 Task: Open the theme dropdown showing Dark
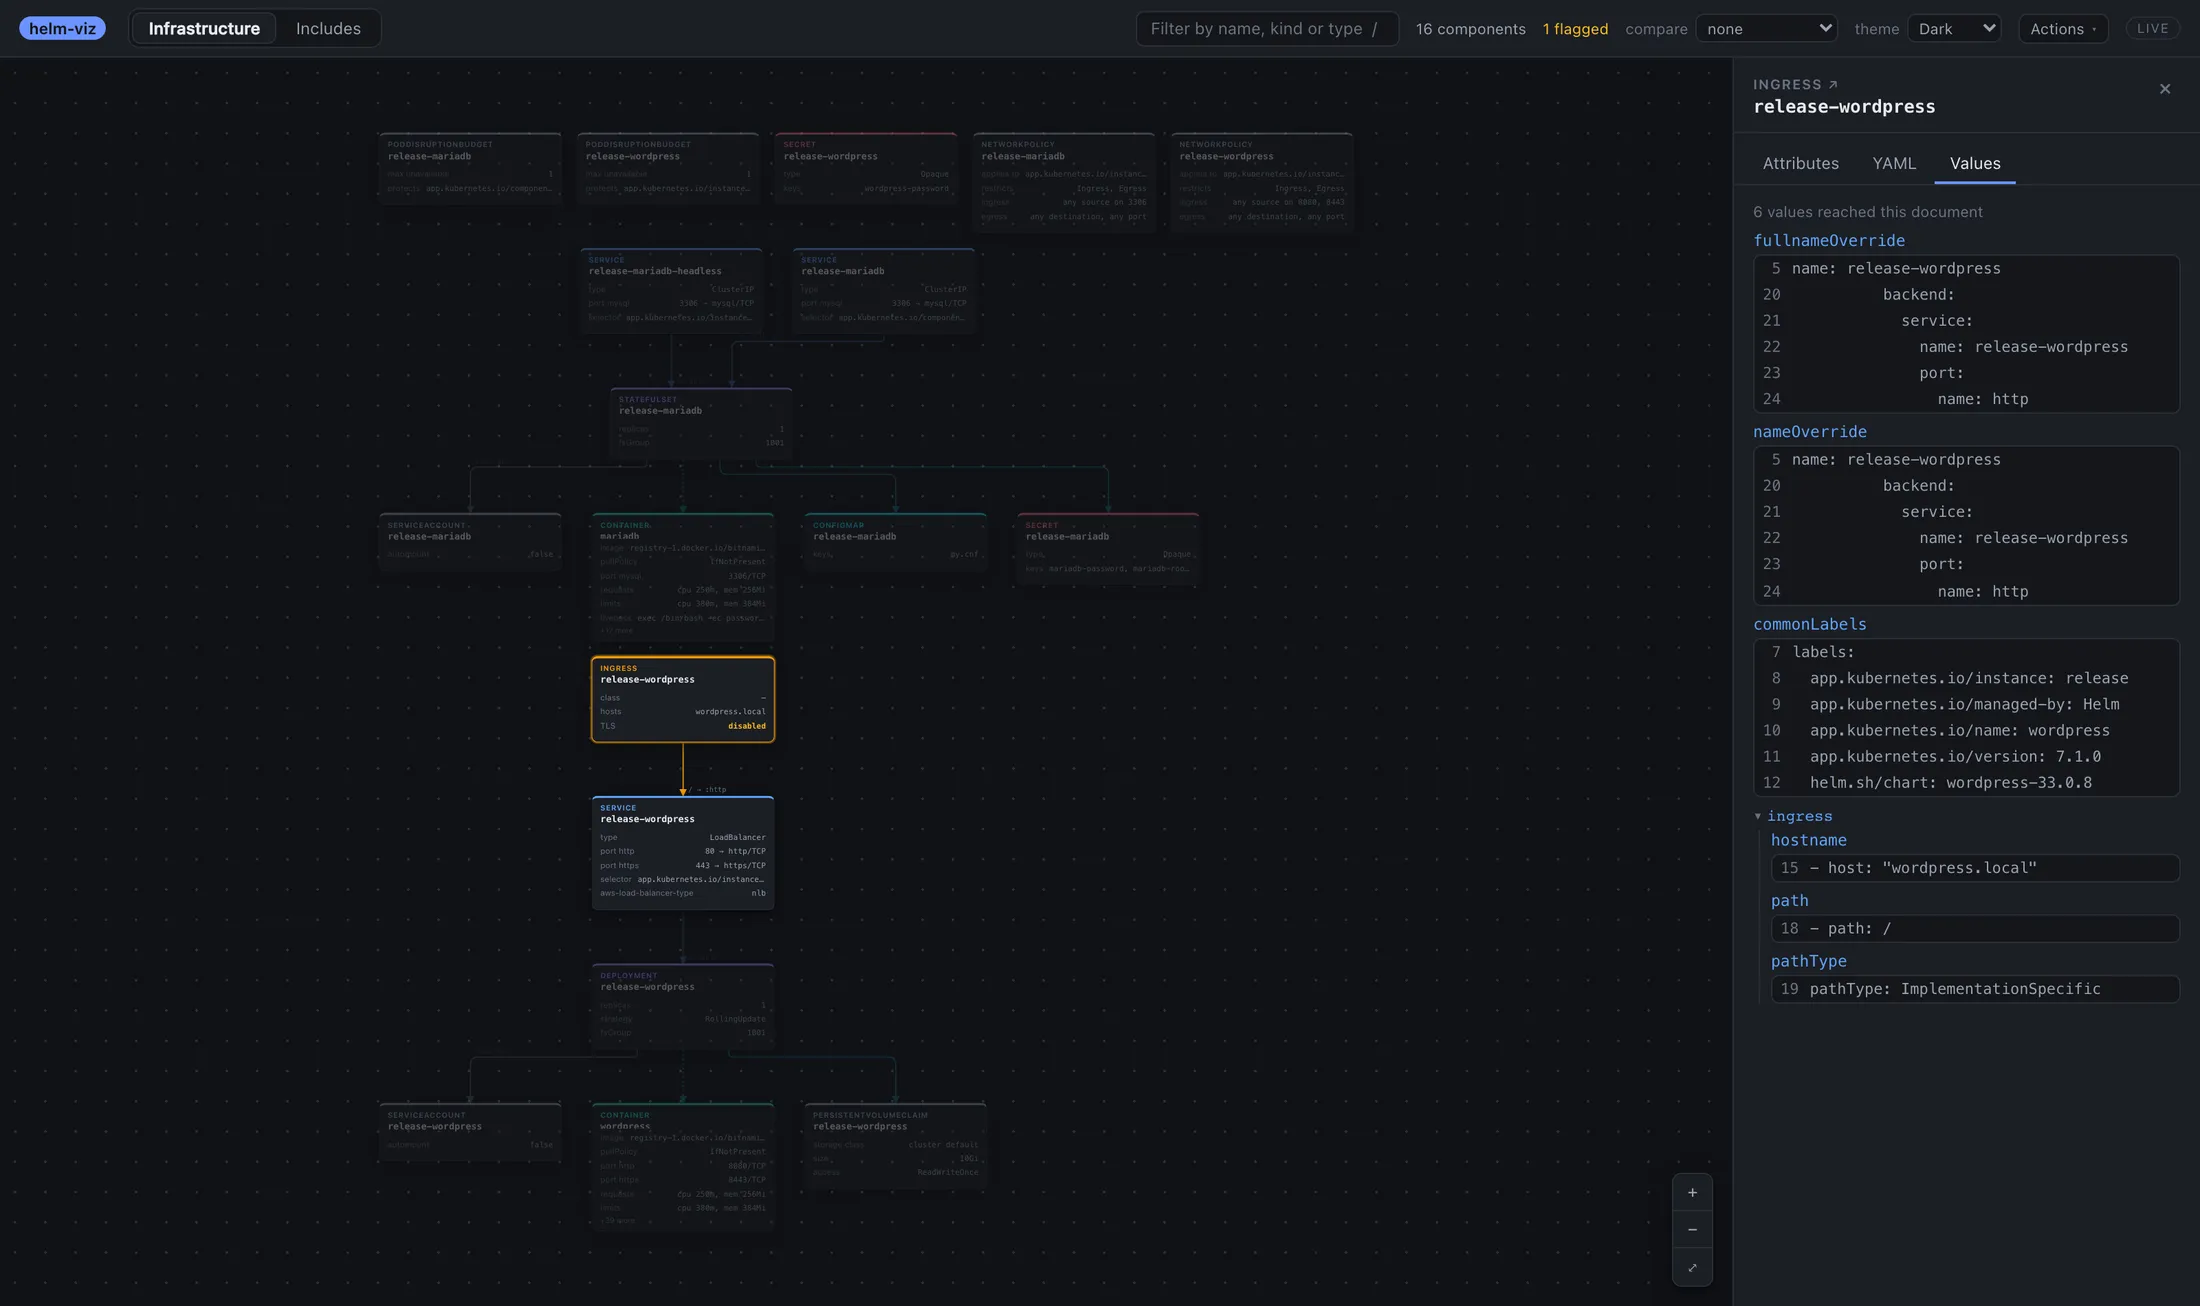(1954, 28)
